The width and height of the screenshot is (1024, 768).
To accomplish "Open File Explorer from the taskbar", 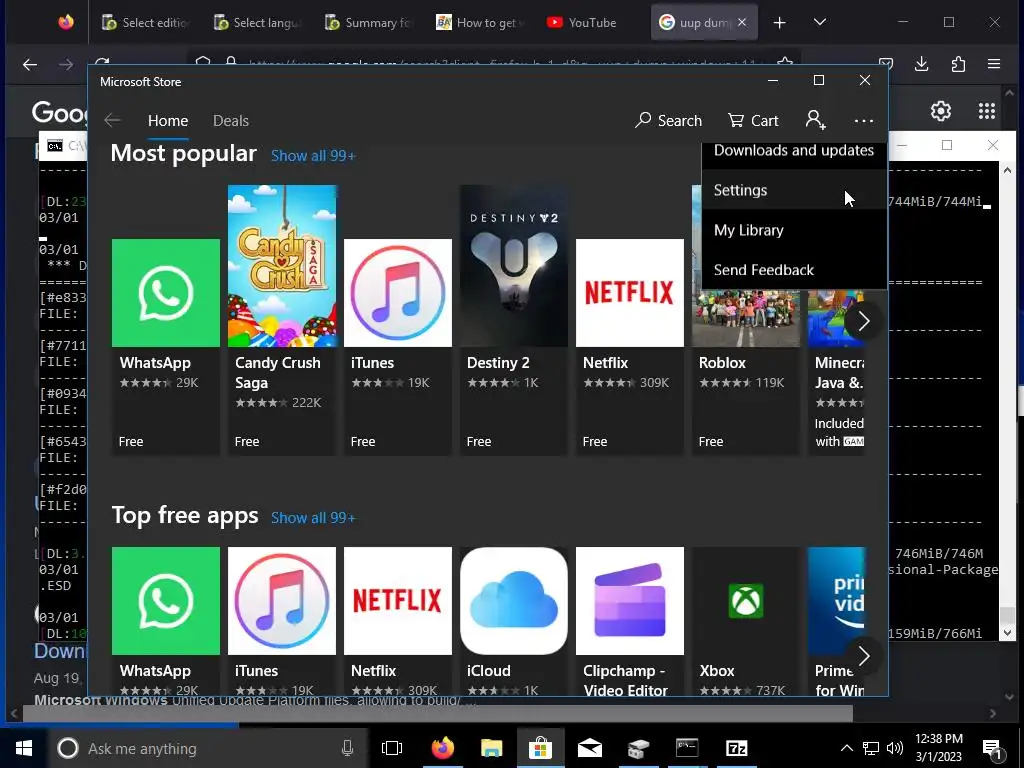I will [491, 748].
